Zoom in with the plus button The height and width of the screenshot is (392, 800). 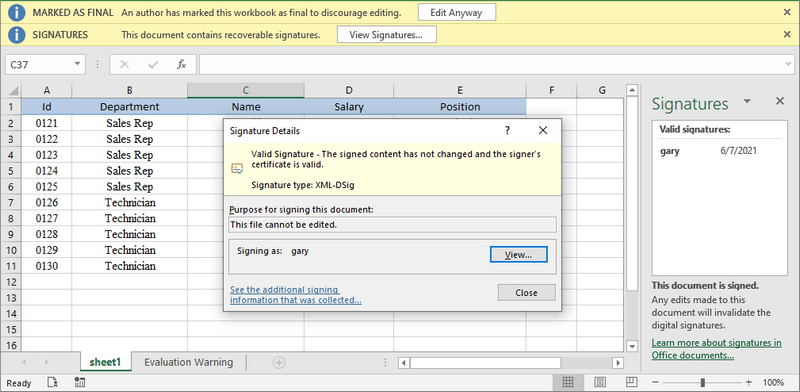748,382
